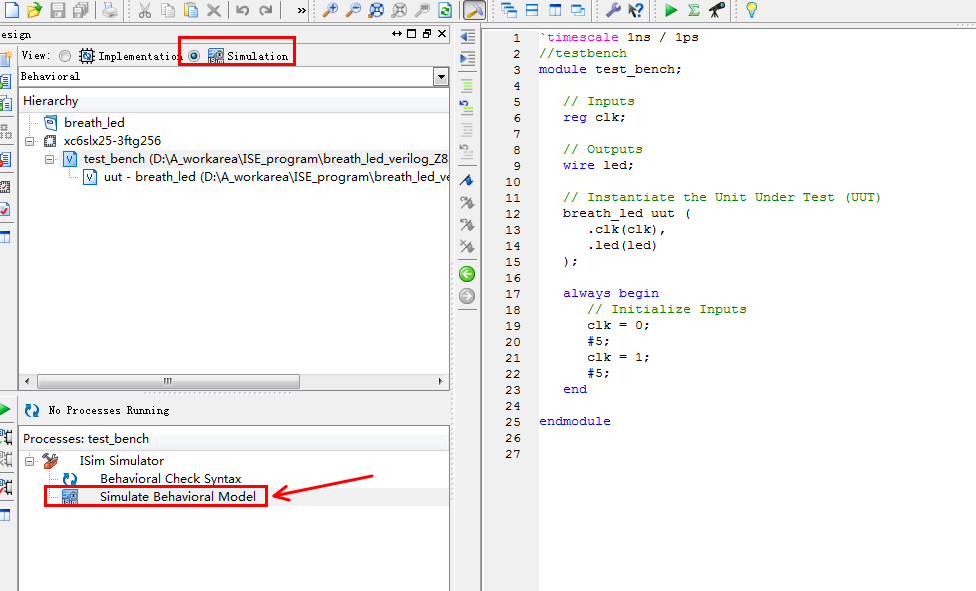Click the Undo arrow icon
The width and height of the screenshot is (976, 591).
(x=242, y=10)
